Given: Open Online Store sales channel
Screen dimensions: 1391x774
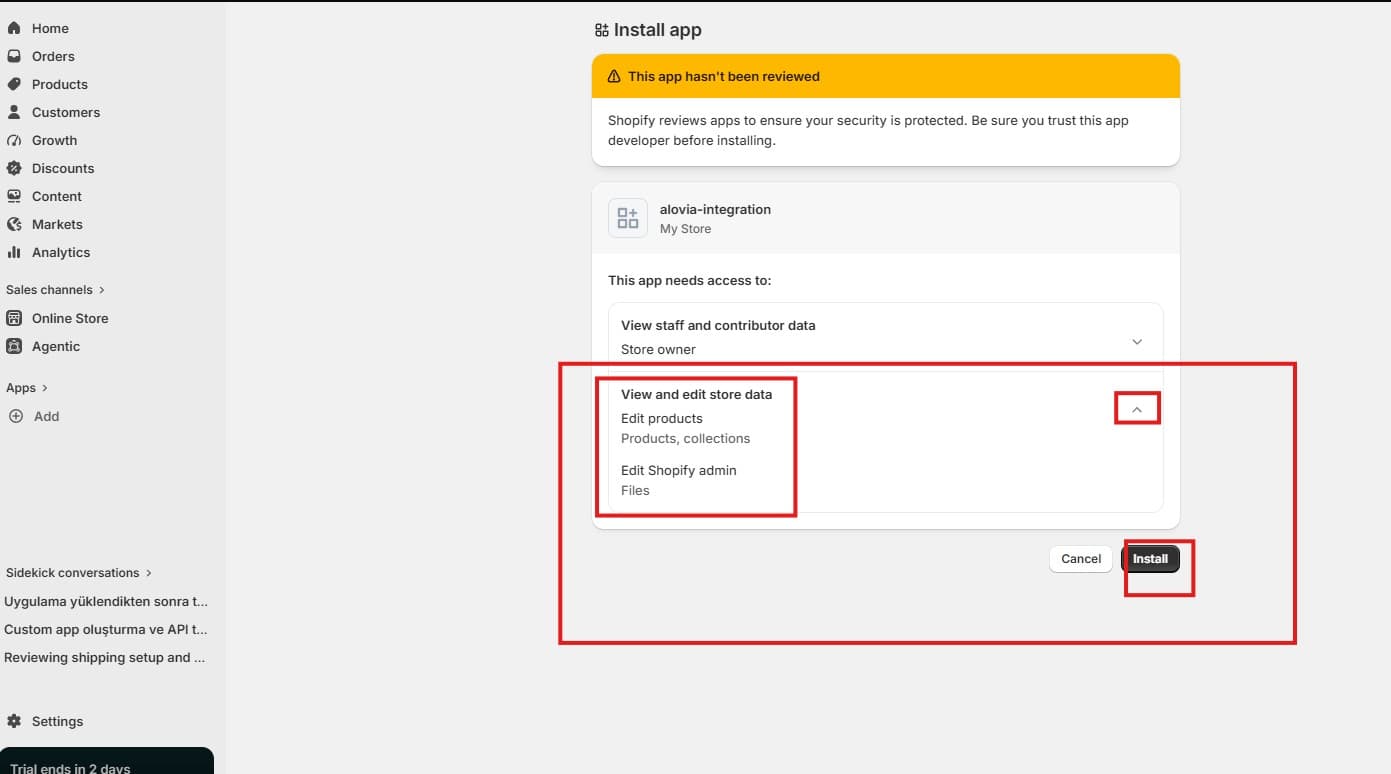Looking at the screenshot, I should [x=70, y=318].
